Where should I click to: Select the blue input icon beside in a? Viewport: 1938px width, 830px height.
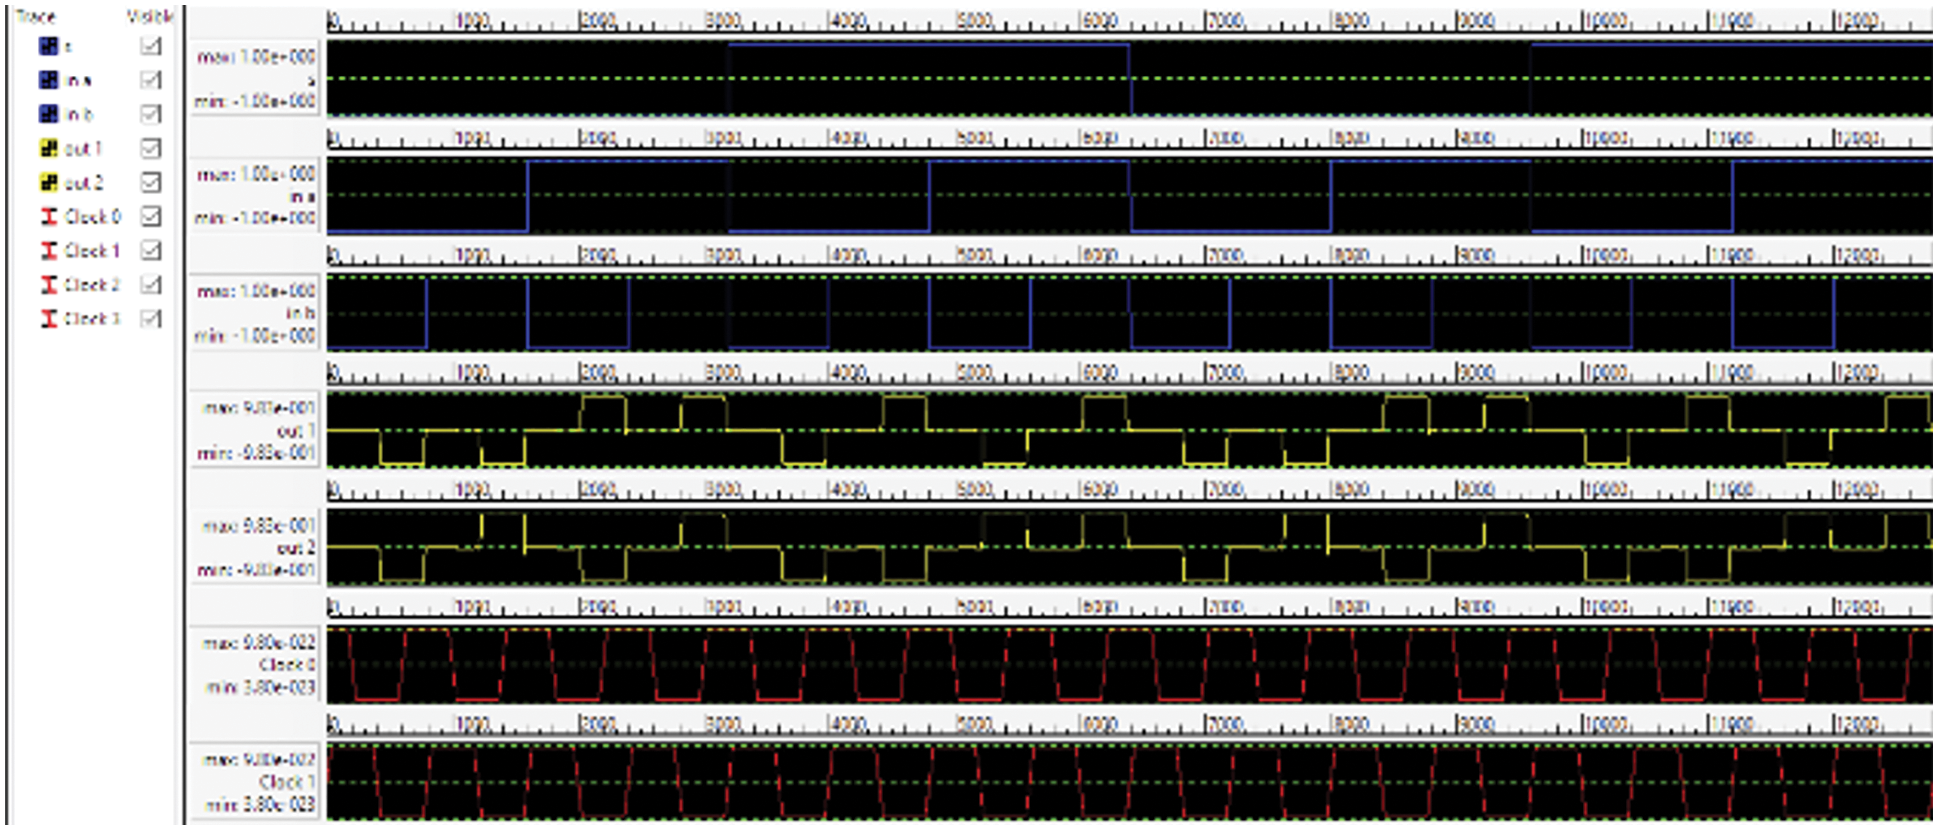coord(48,80)
